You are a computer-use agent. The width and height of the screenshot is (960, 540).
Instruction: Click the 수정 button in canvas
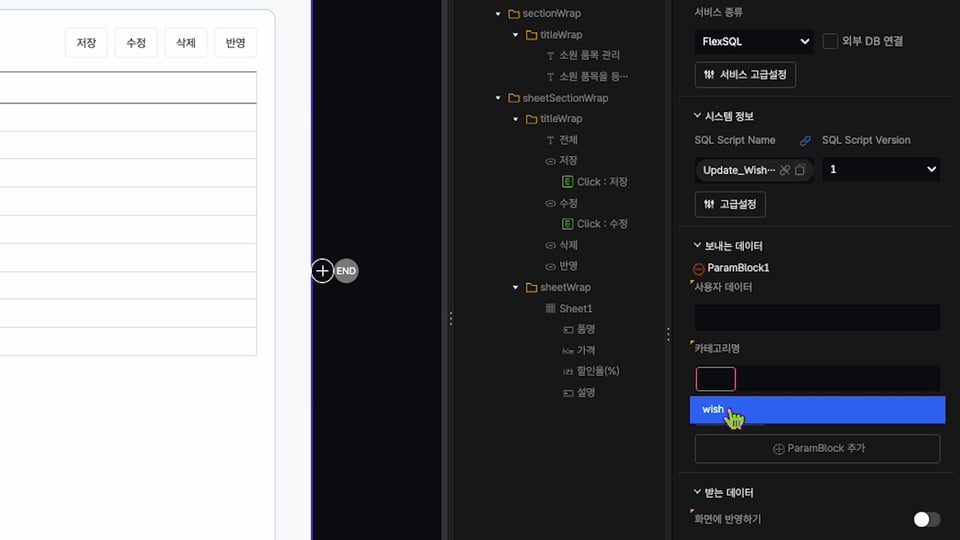click(136, 43)
